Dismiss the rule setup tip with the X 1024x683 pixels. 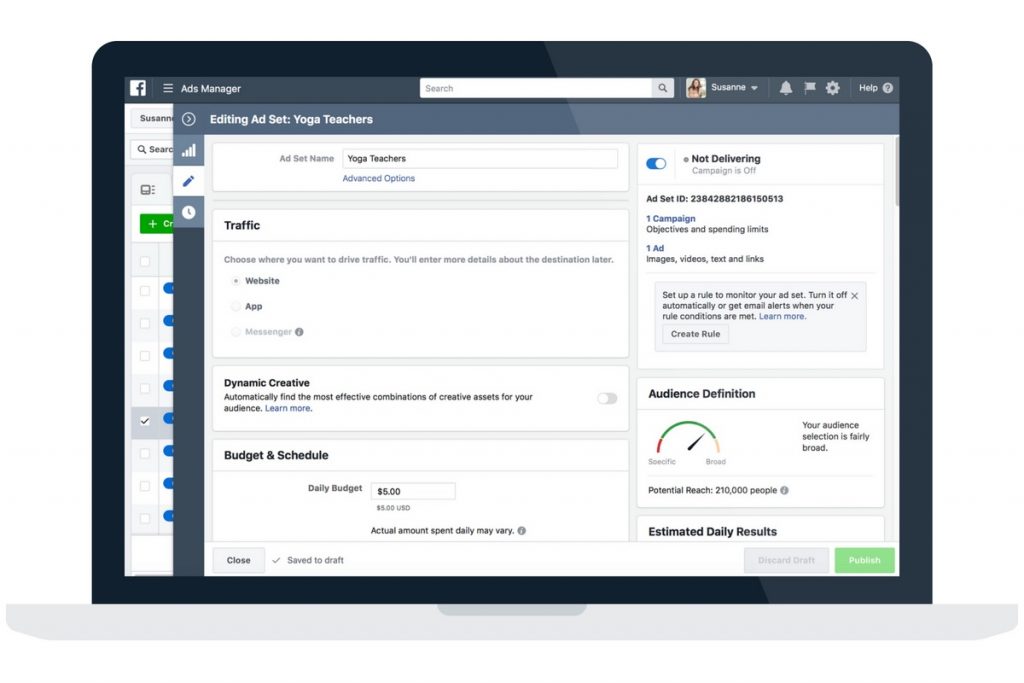pyautogui.click(x=855, y=296)
